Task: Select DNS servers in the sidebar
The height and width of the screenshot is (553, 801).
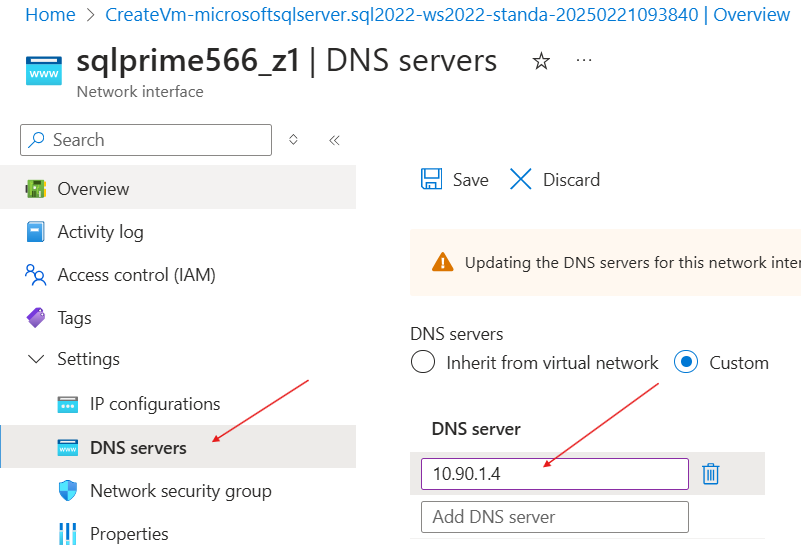Action: coord(178,447)
